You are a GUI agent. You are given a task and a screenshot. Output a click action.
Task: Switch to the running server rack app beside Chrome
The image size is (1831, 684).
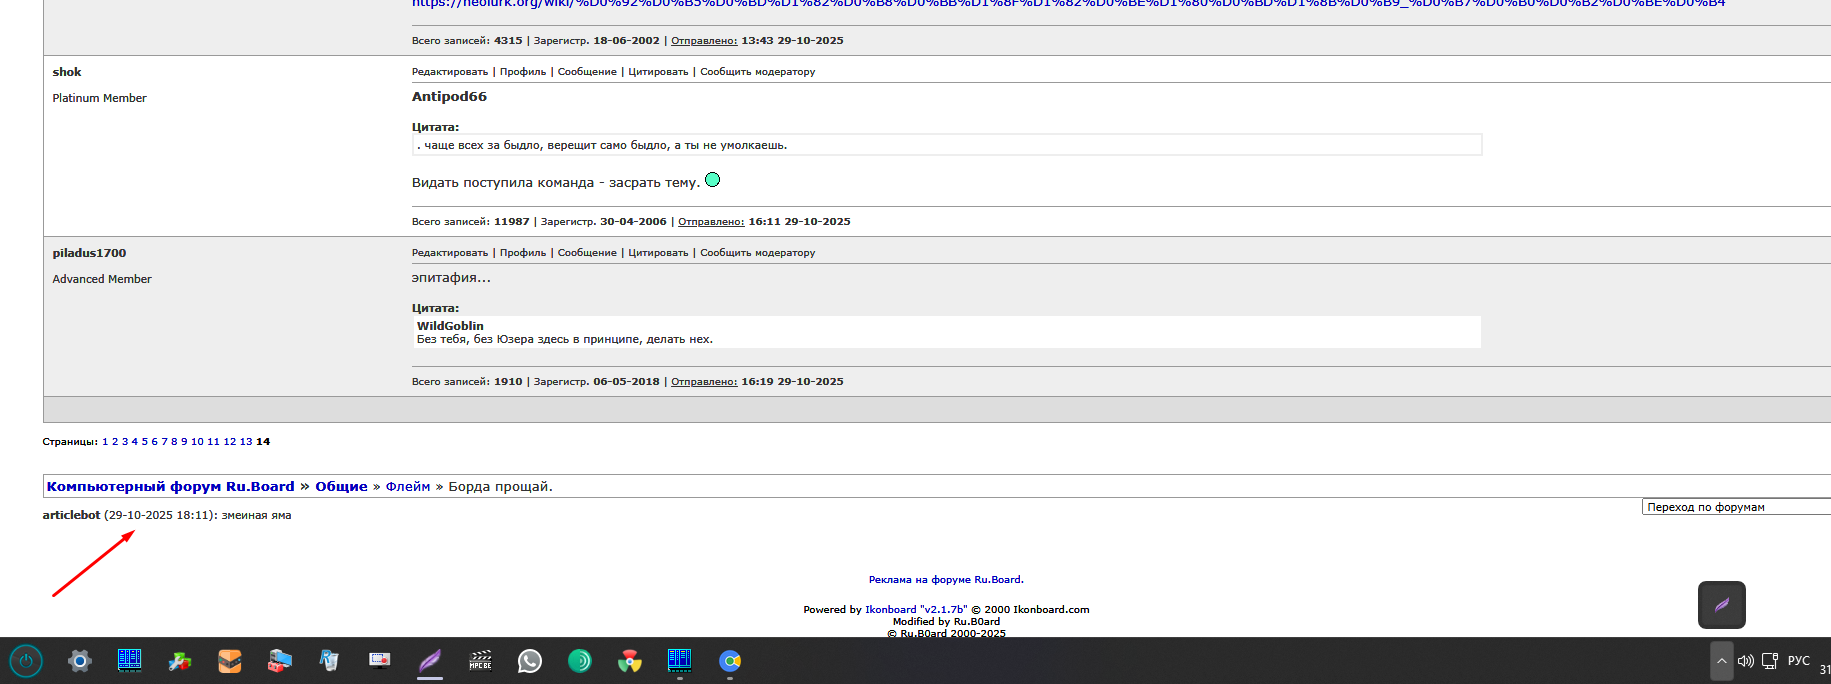680,661
